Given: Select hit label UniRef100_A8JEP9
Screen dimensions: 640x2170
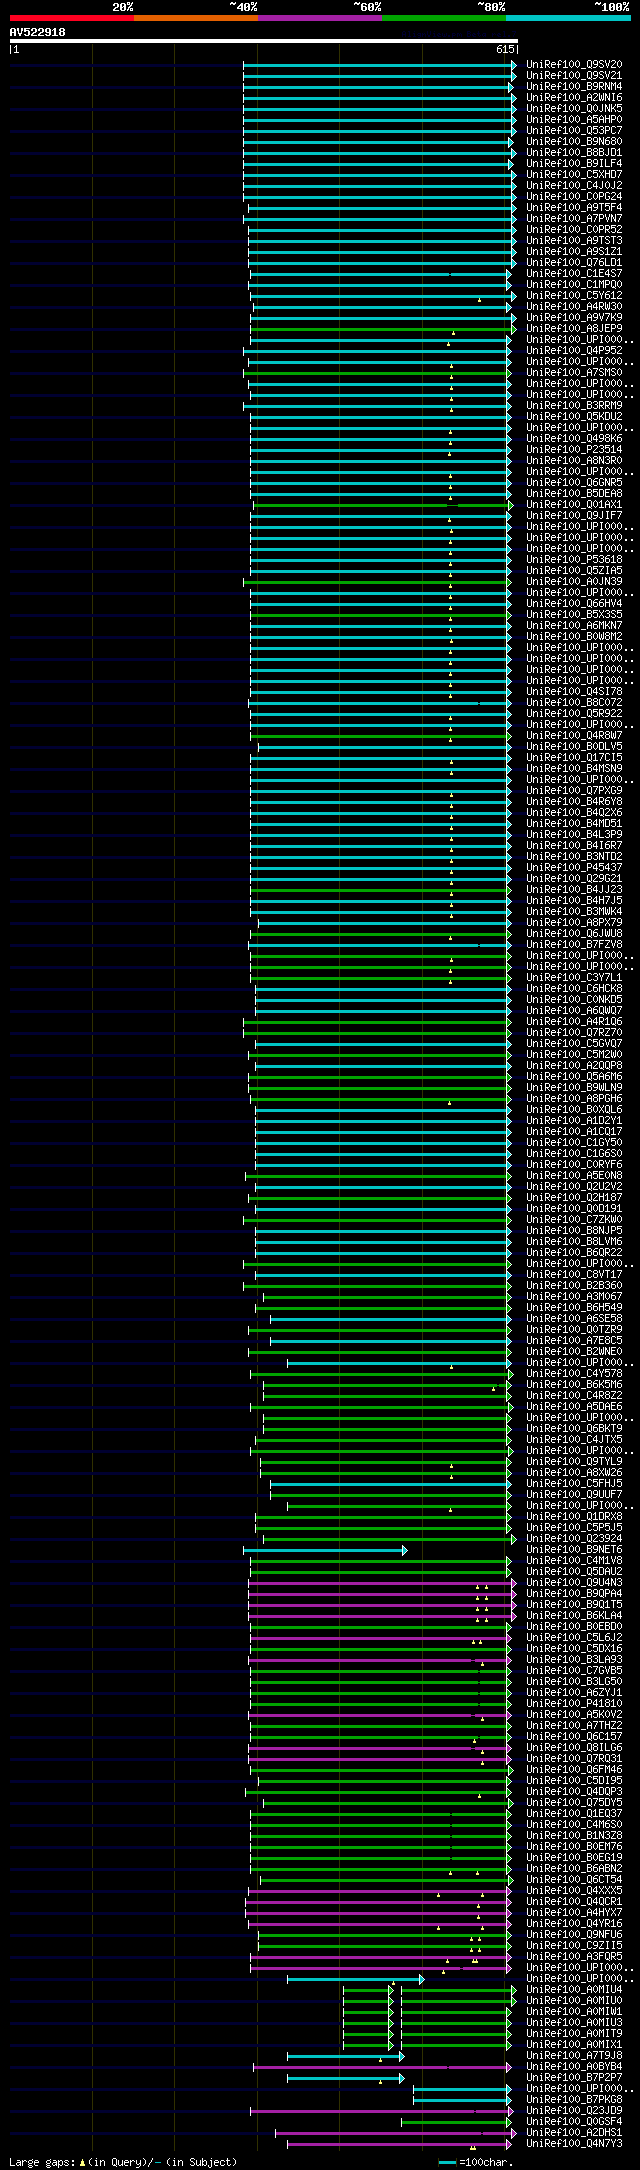Looking at the screenshot, I should (x=574, y=329).
